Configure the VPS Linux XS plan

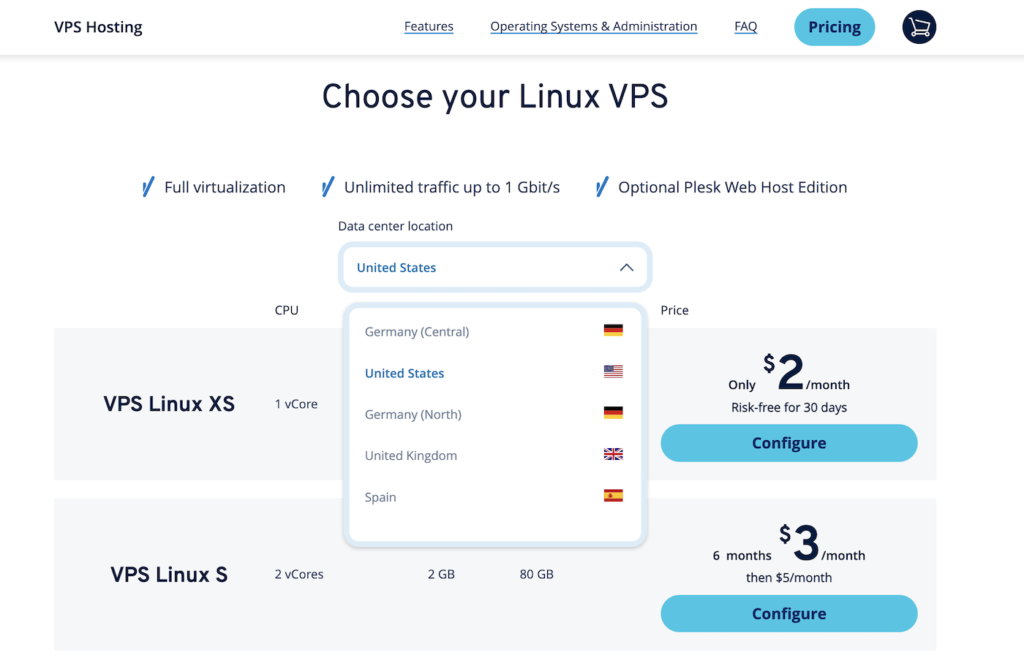(x=788, y=443)
